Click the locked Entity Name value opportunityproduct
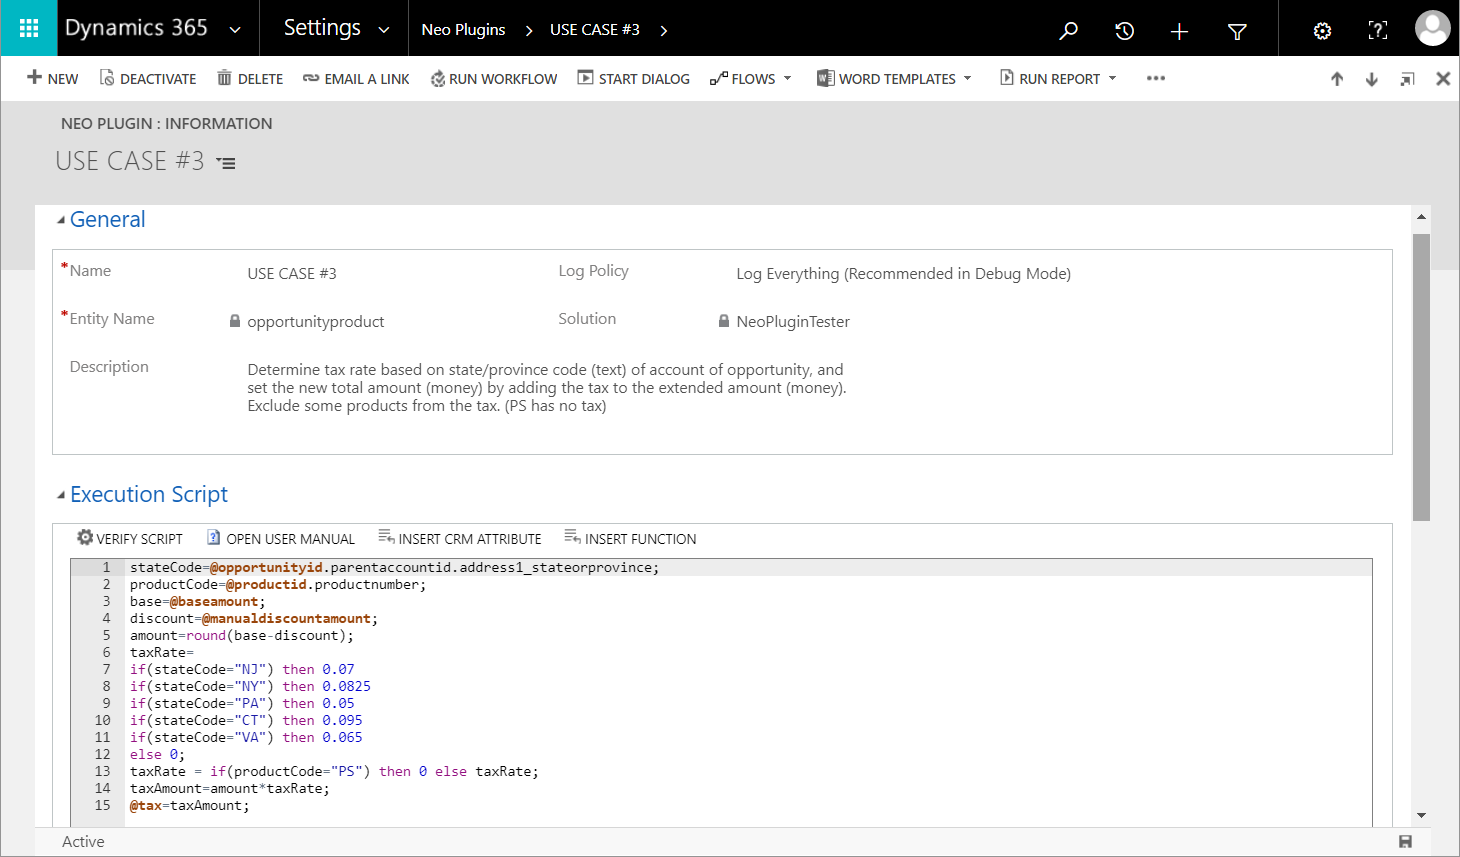 (315, 322)
